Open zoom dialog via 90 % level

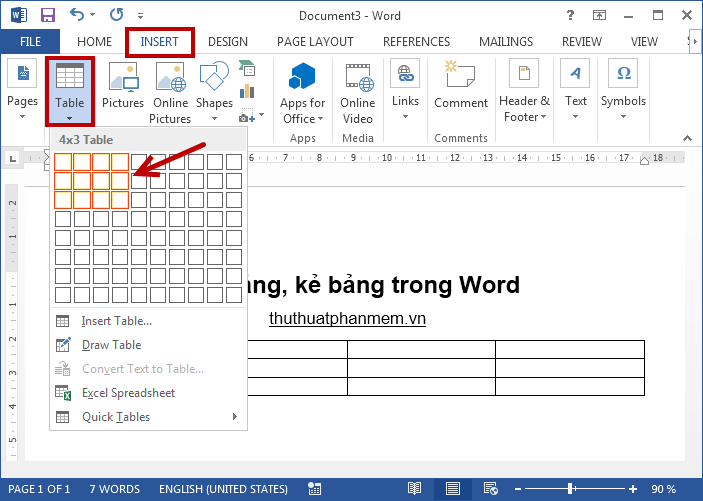point(664,489)
